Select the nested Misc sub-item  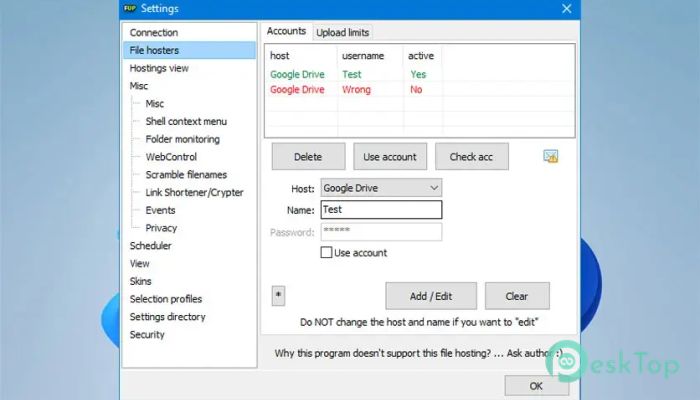[x=155, y=104]
